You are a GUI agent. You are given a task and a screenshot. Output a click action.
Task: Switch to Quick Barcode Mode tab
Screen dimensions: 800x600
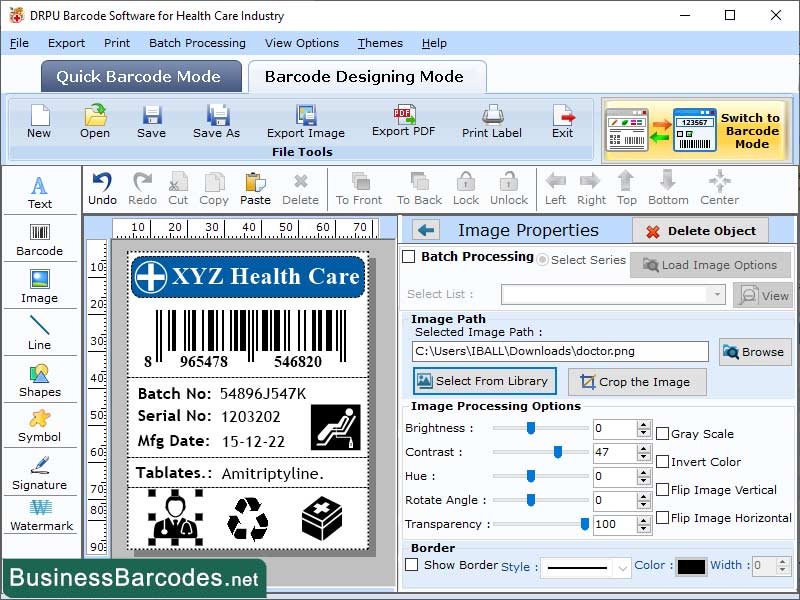140,77
